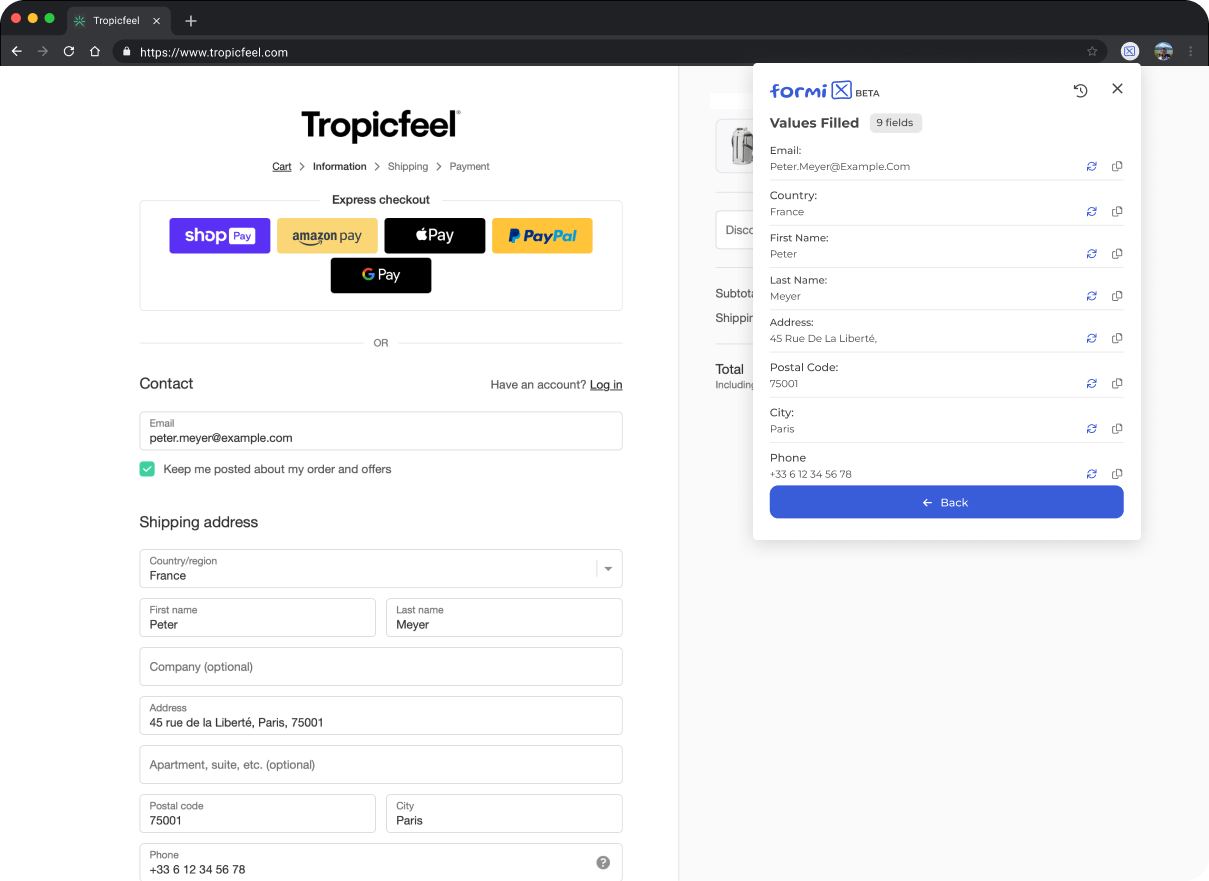Viewport: 1209px width, 881px height.
Task: Check out with Shop Pay
Action: point(220,236)
